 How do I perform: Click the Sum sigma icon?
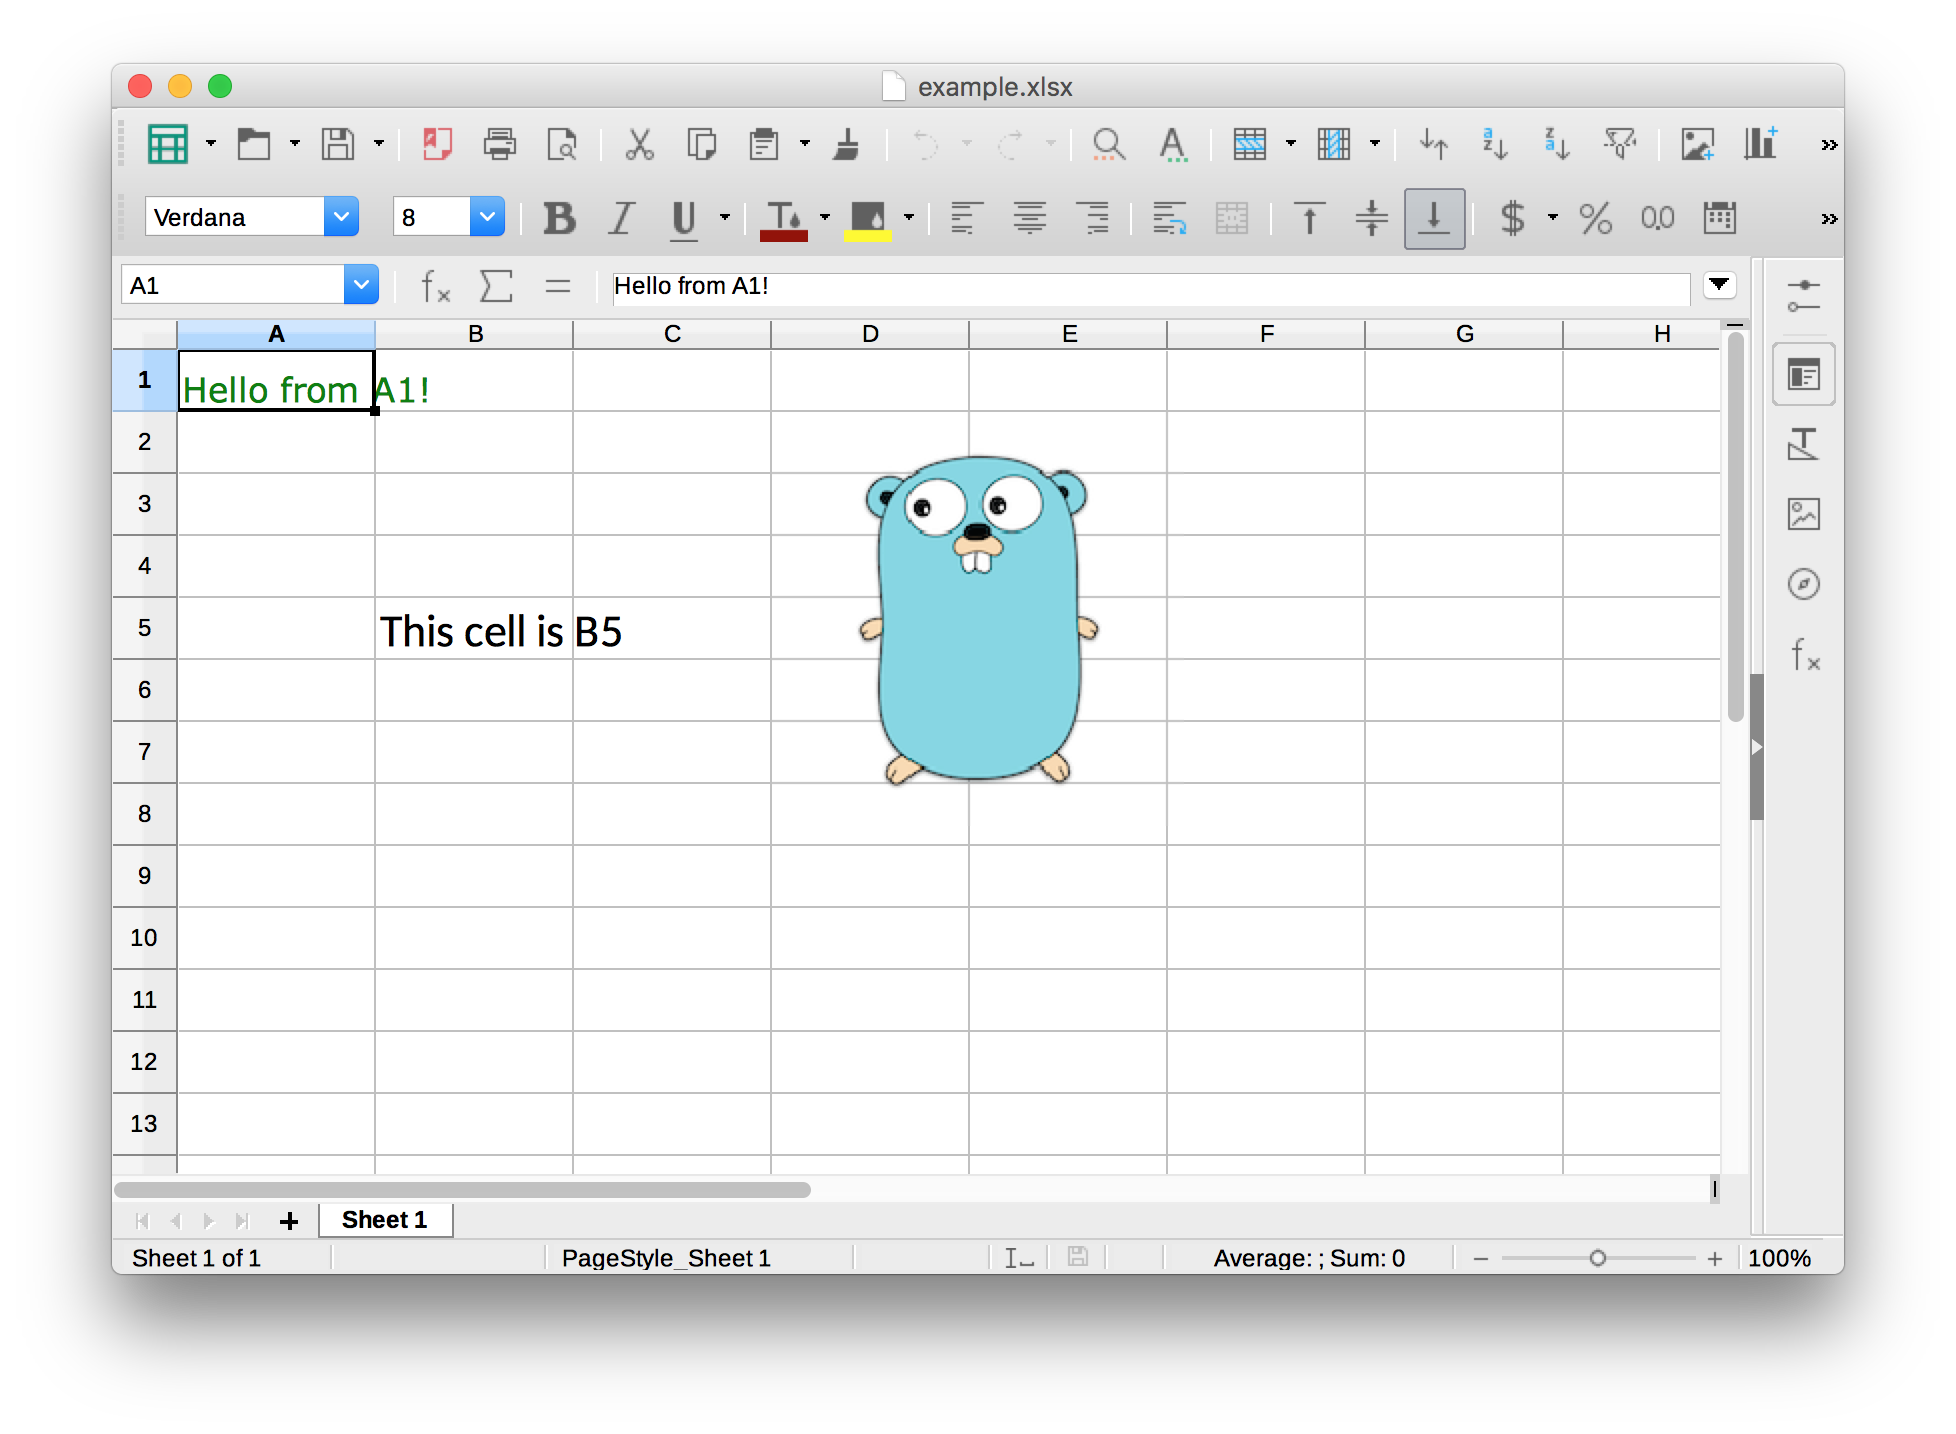[496, 287]
